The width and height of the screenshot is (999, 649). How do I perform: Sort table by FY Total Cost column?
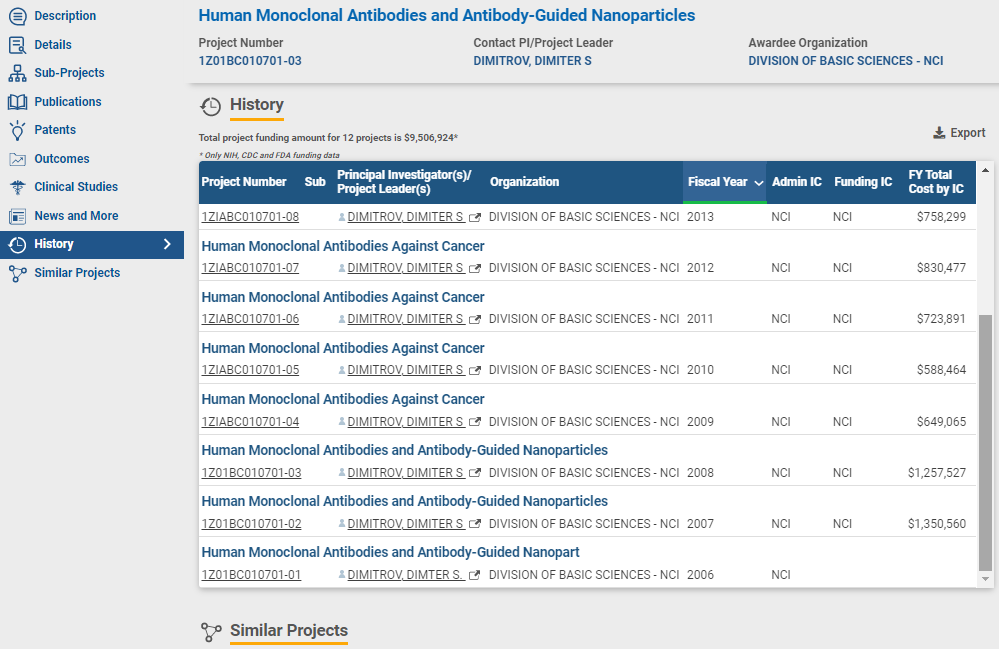click(935, 182)
